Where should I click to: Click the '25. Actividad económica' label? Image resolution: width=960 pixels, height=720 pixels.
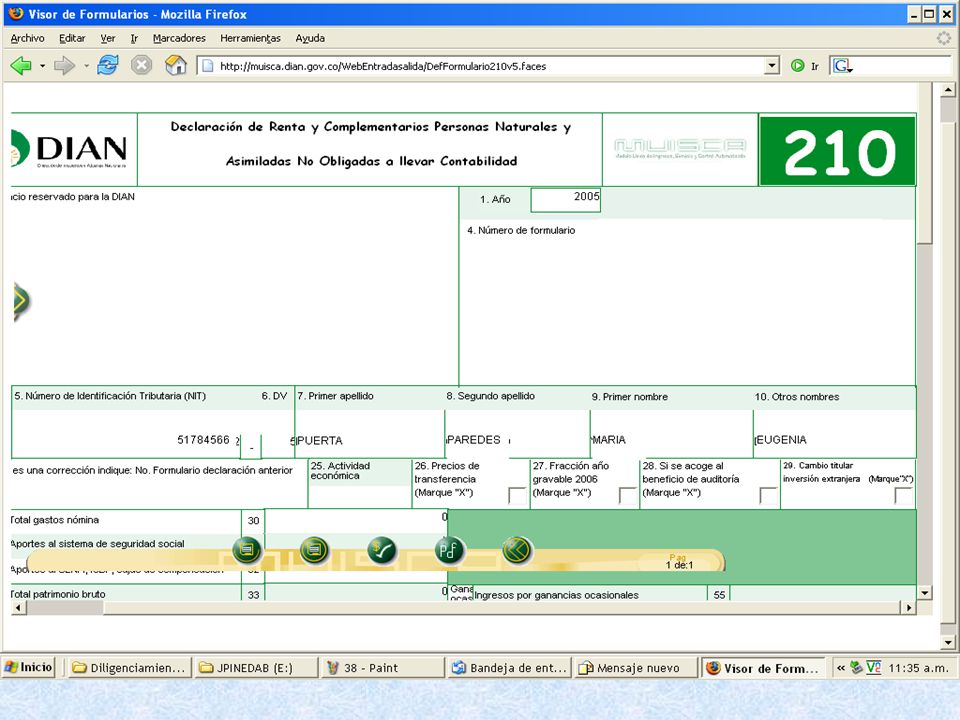click(x=340, y=470)
